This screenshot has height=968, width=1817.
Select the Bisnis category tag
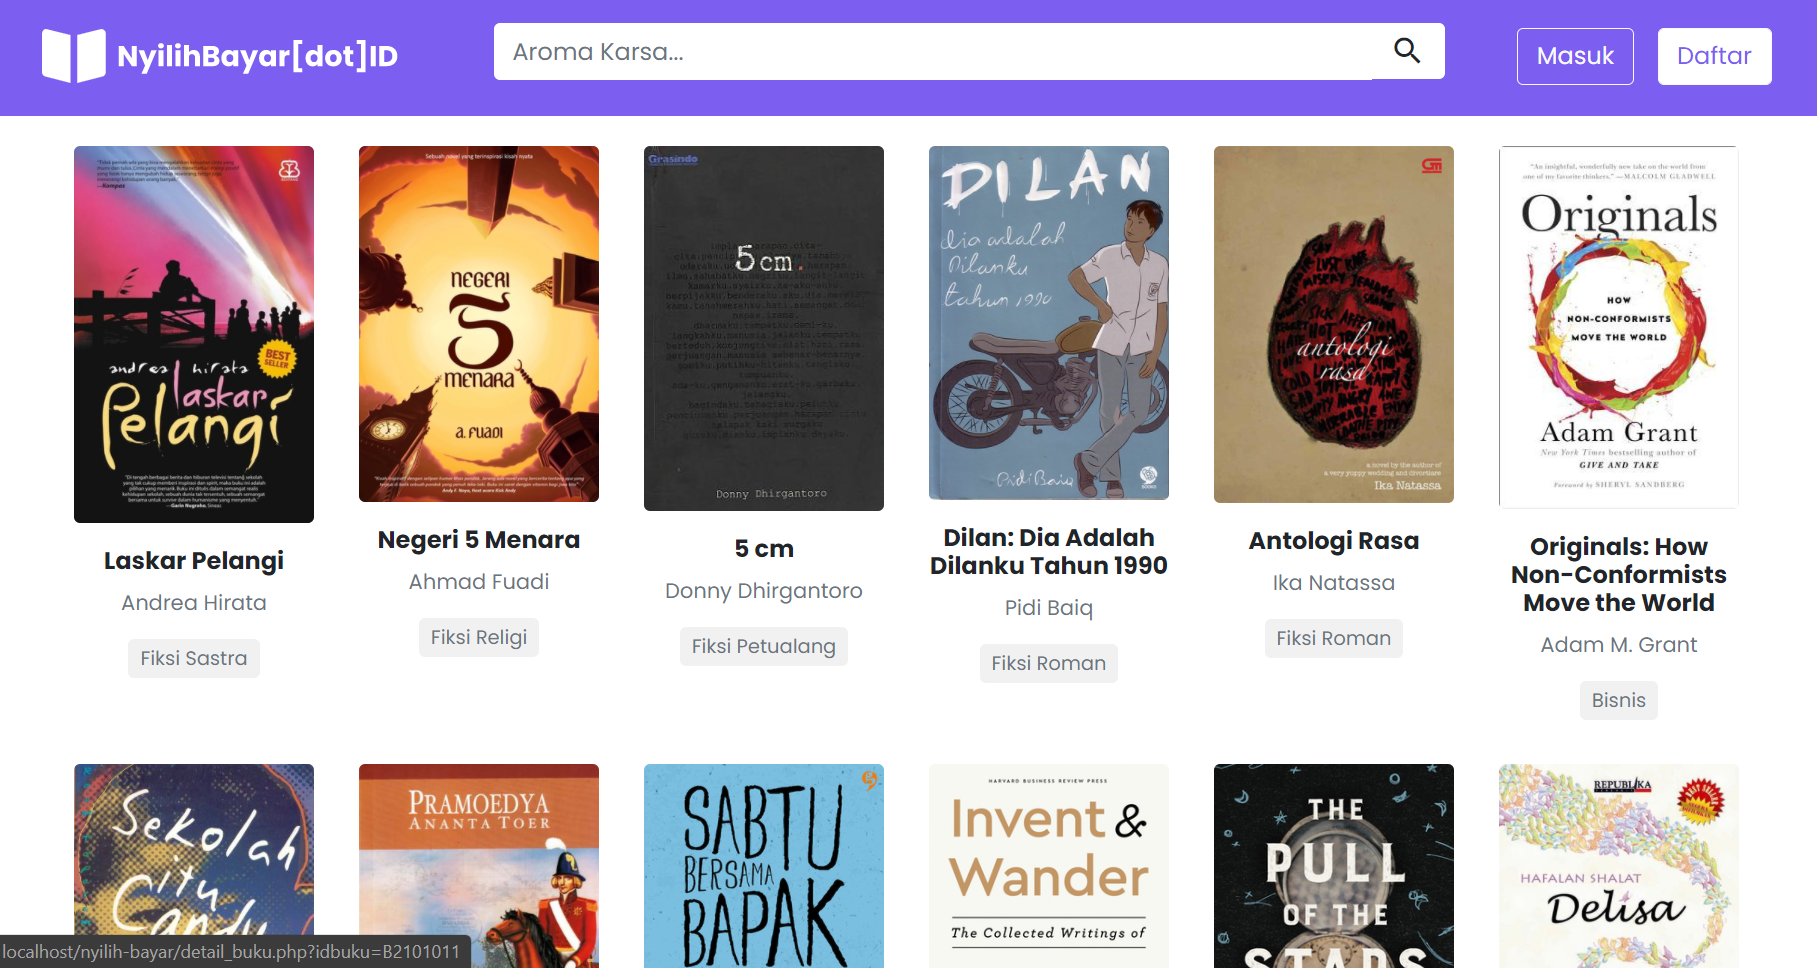(x=1618, y=700)
